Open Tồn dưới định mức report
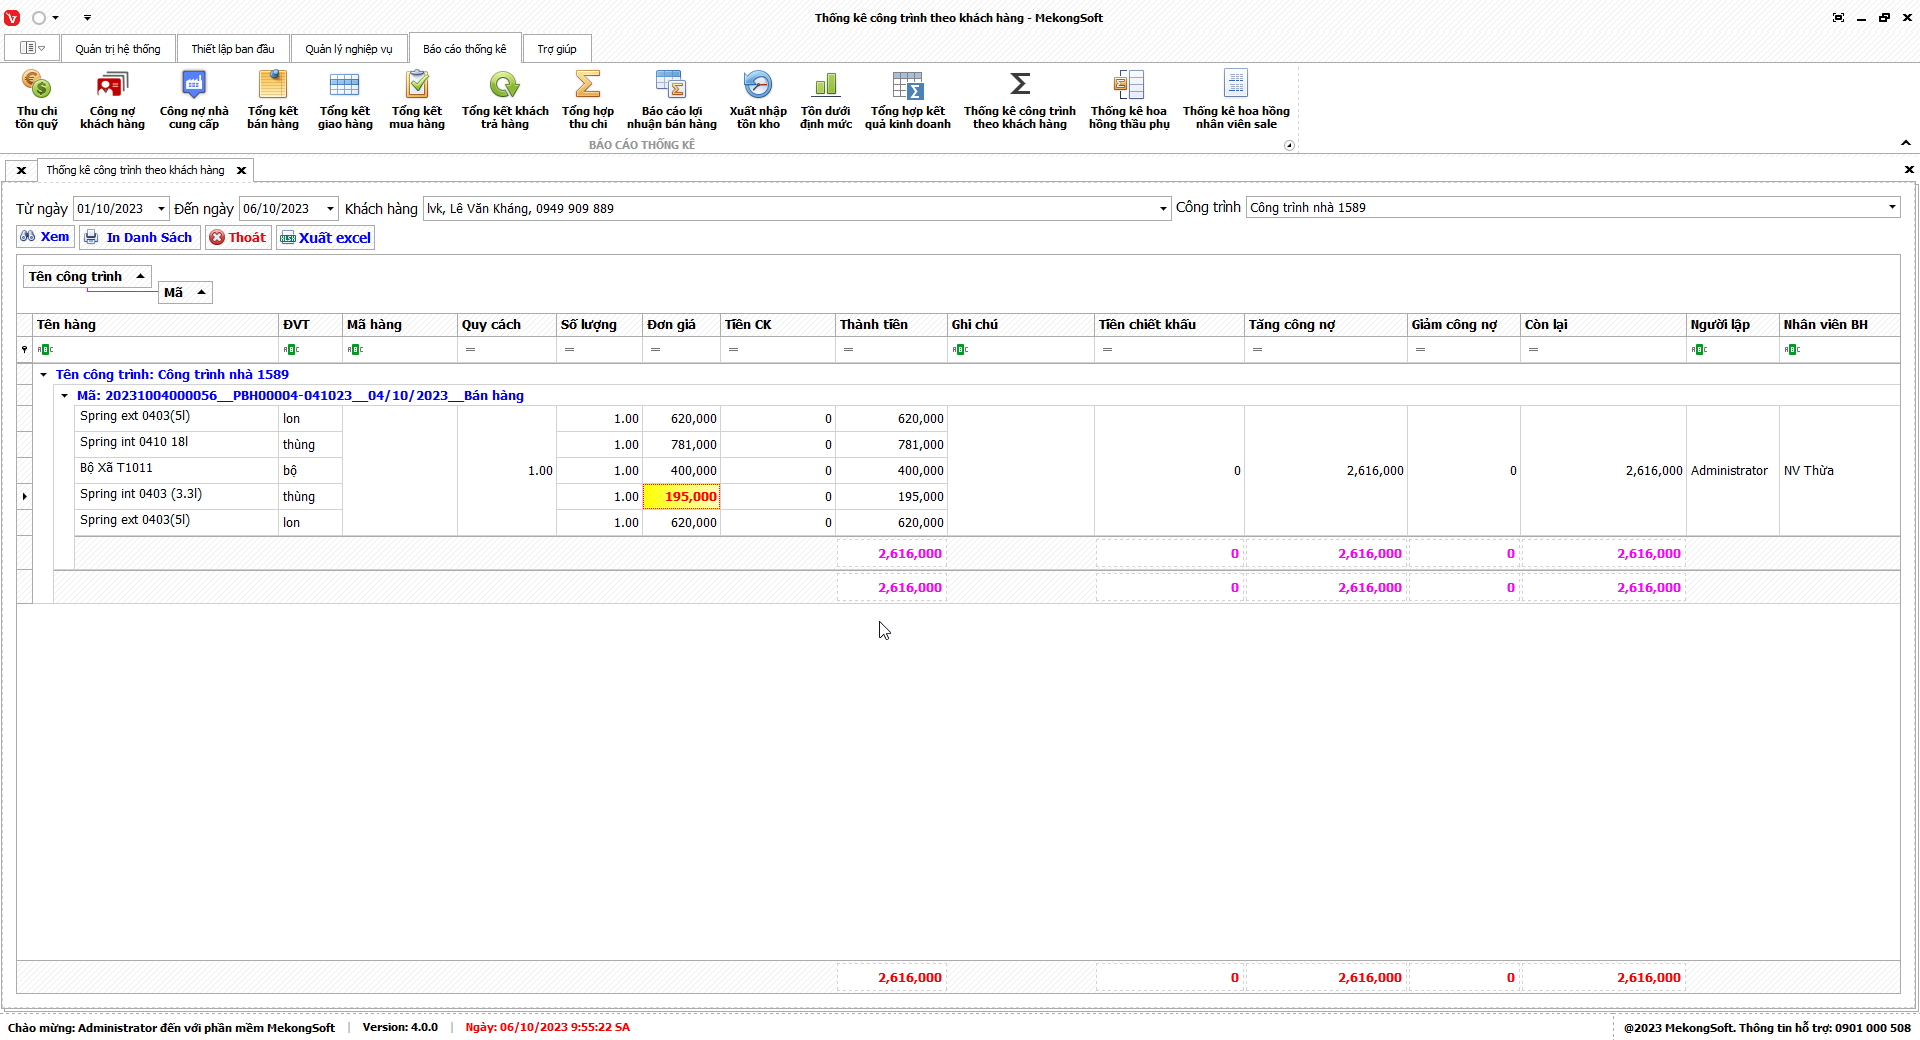 pyautogui.click(x=825, y=100)
